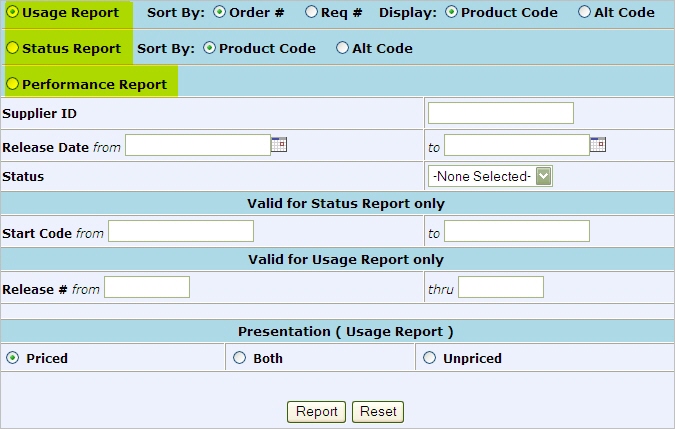Select Both presentation option
675x429 pixels.
tap(239, 358)
